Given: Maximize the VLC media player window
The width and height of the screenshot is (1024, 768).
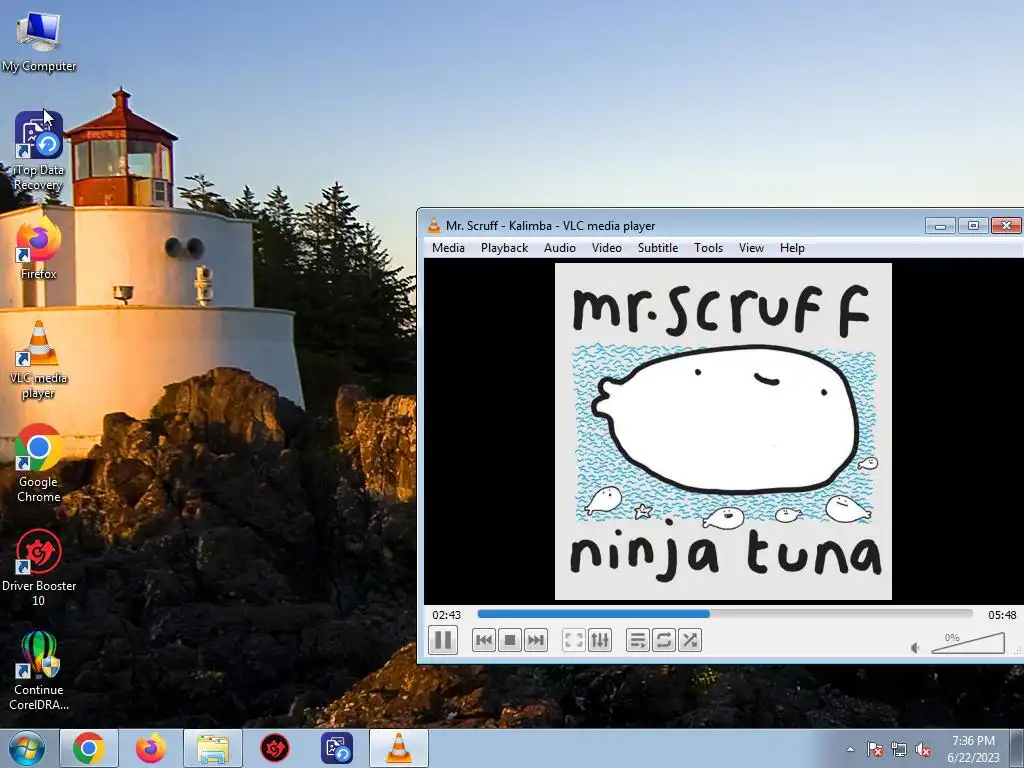Looking at the screenshot, I should [x=973, y=226].
